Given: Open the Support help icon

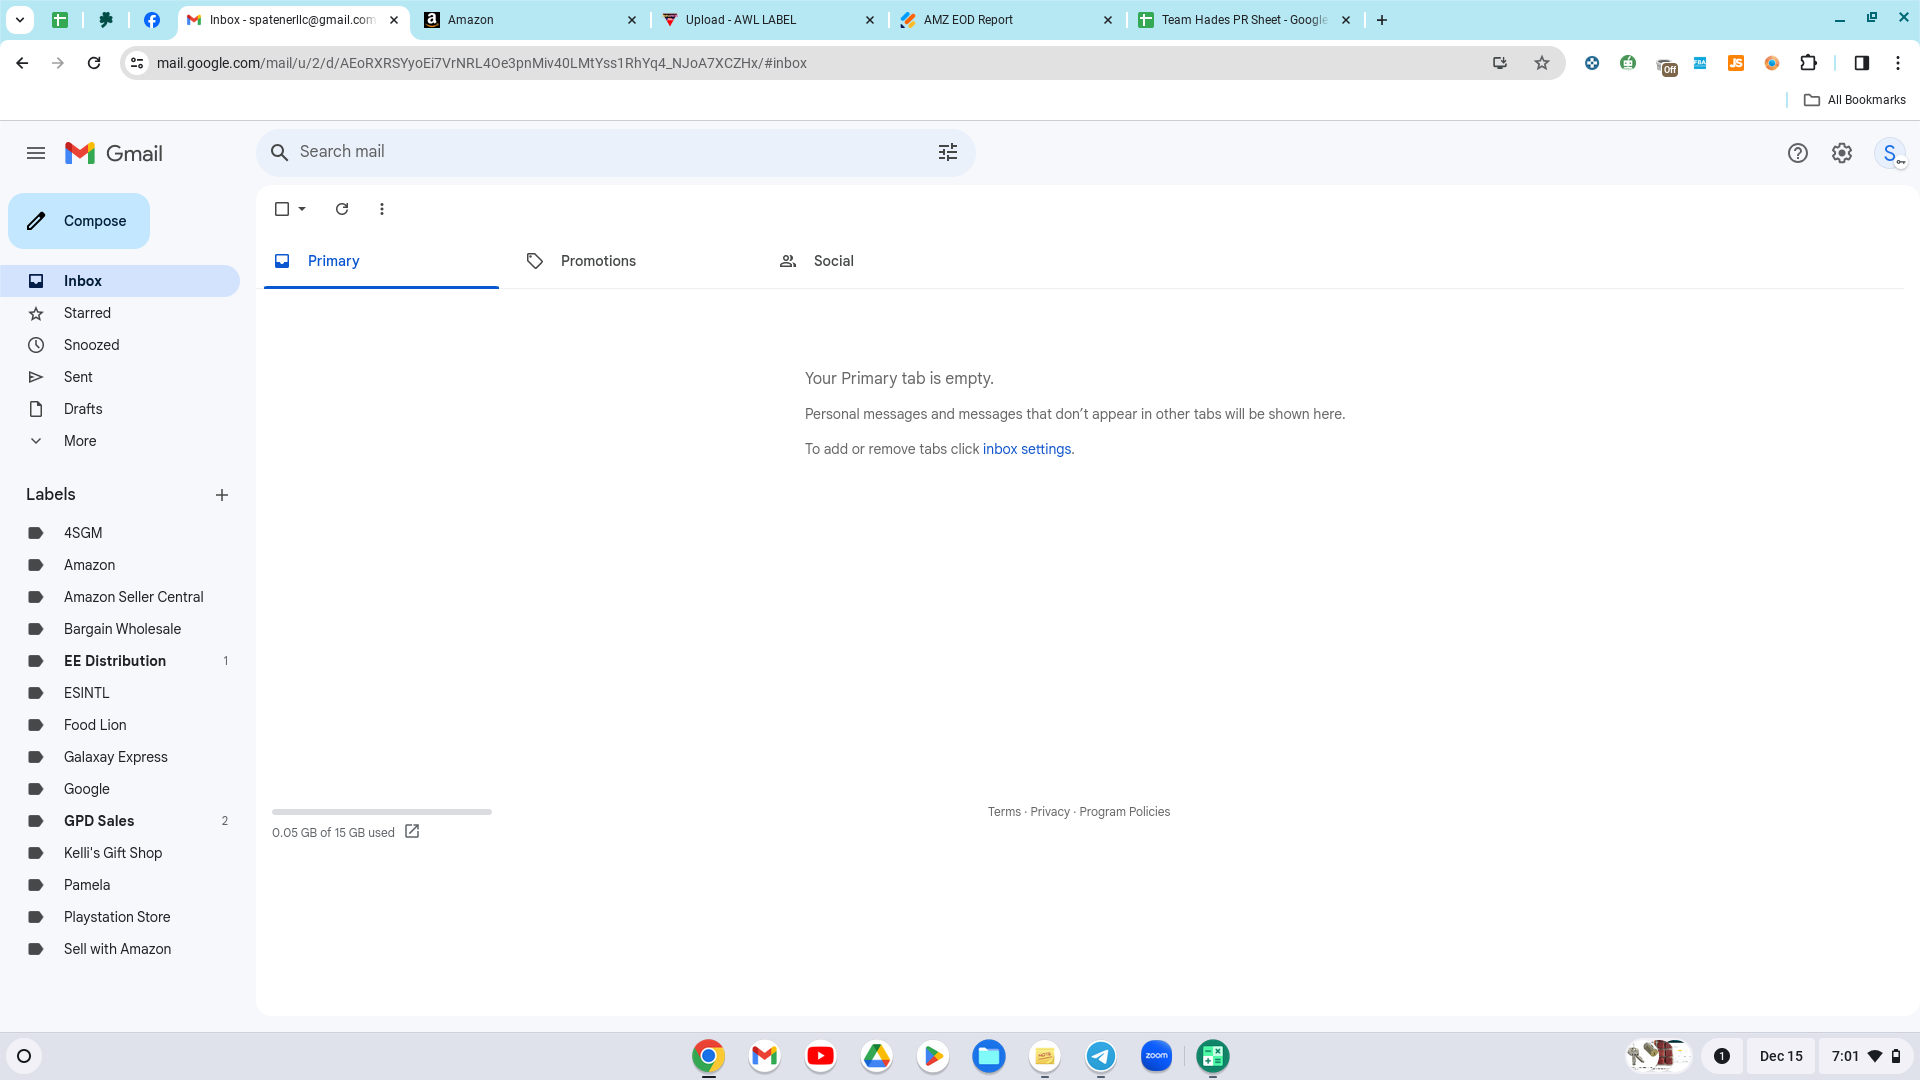Looking at the screenshot, I should pos(1797,153).
